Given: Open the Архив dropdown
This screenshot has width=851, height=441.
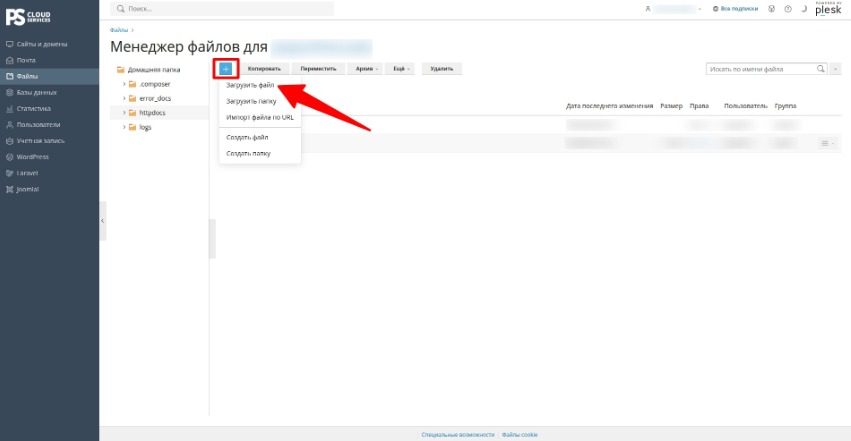Looking at the screenshot, I should tap(366, 69).
